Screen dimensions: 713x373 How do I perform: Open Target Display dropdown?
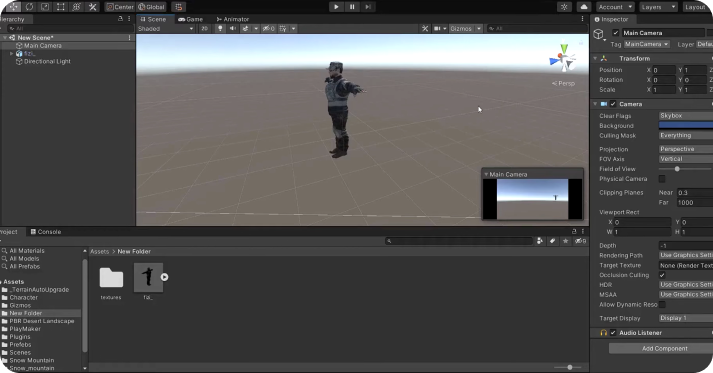(686, 318)
